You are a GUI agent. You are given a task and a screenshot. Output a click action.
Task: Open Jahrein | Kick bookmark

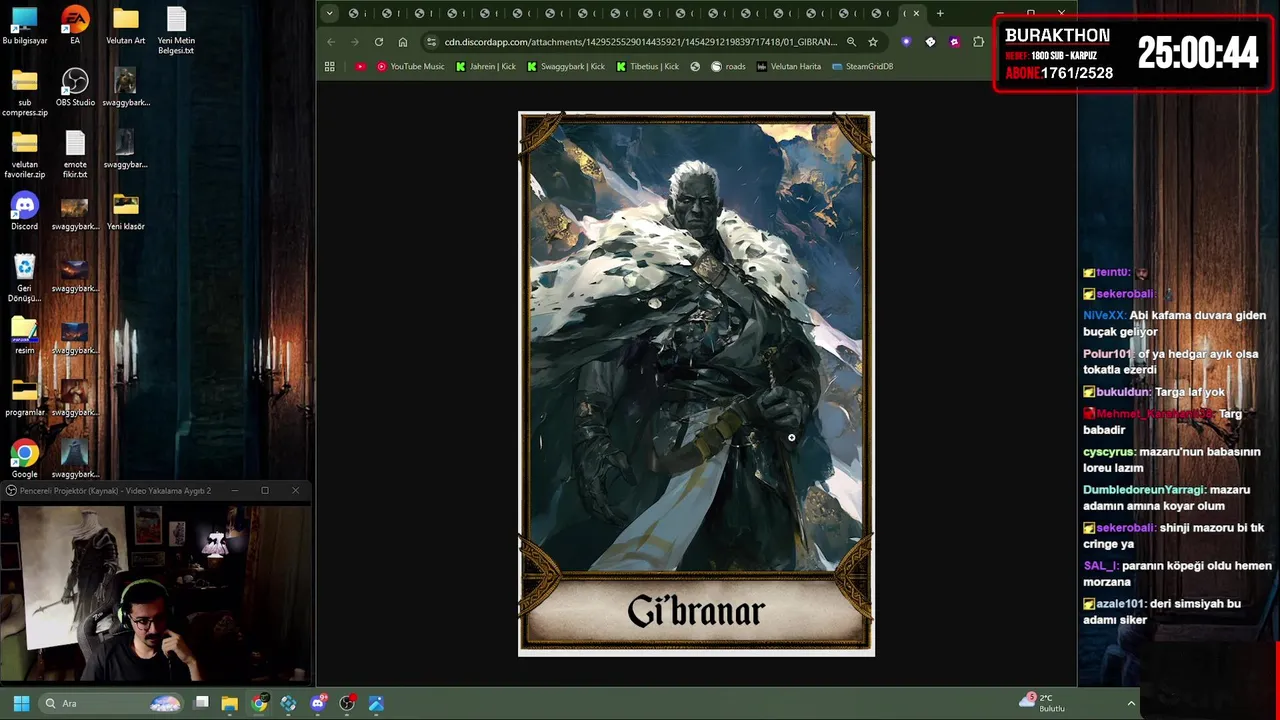coord(486,66)
